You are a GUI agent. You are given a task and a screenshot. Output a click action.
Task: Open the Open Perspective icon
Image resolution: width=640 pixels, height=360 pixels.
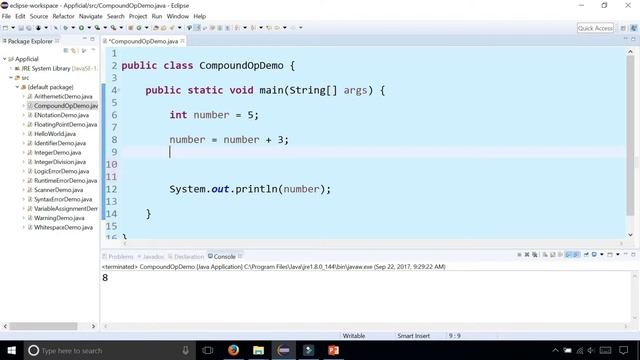coord(623,28)
